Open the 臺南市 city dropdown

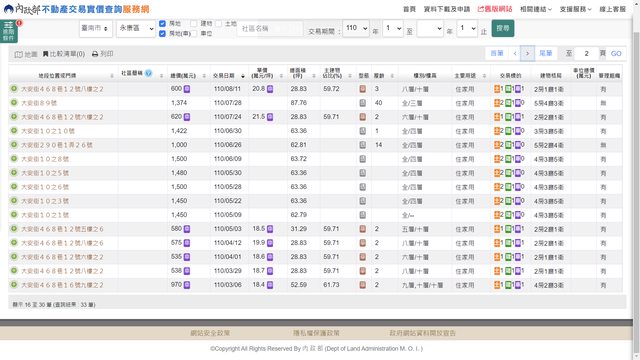coord(96,29)
